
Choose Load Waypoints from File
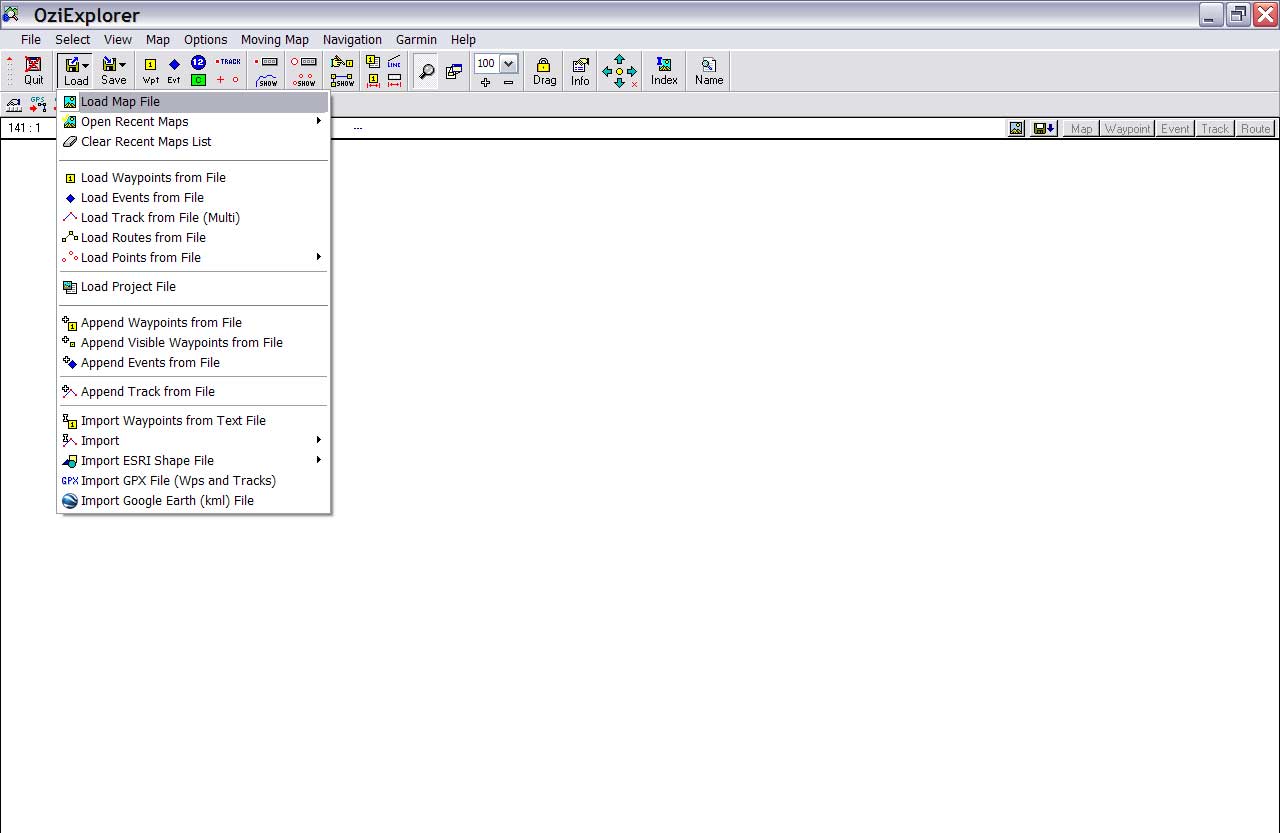tap(153, 178)
